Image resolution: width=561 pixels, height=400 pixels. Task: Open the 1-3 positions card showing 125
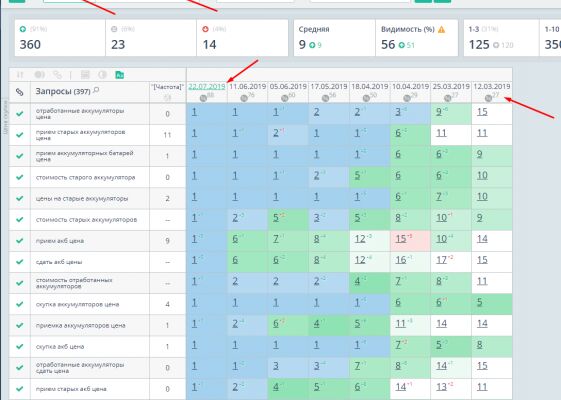coord(501,38)
